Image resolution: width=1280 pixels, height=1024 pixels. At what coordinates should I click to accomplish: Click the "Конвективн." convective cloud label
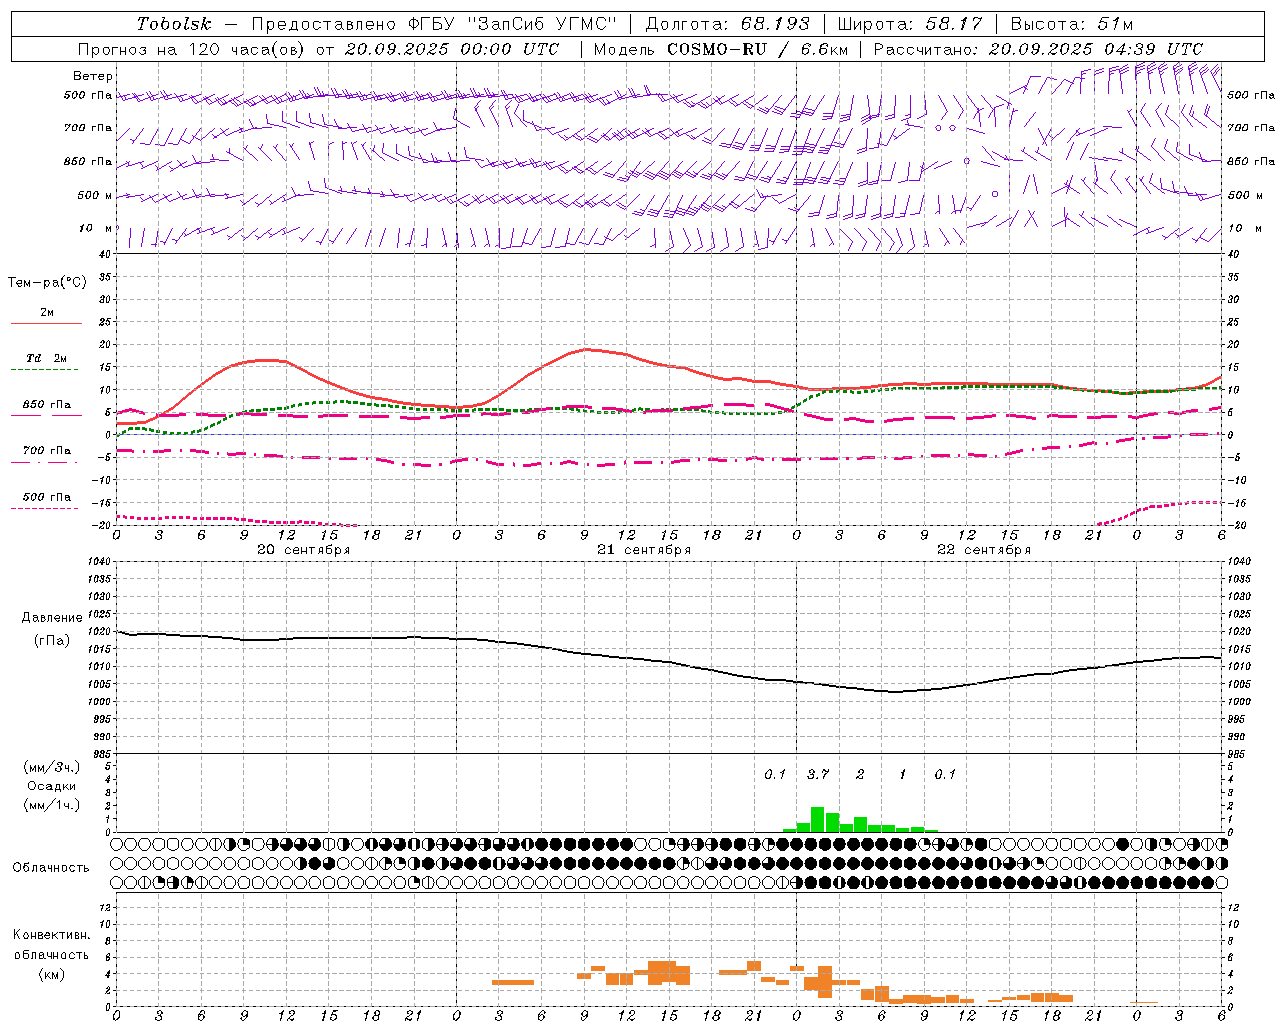tap(51, 935)
